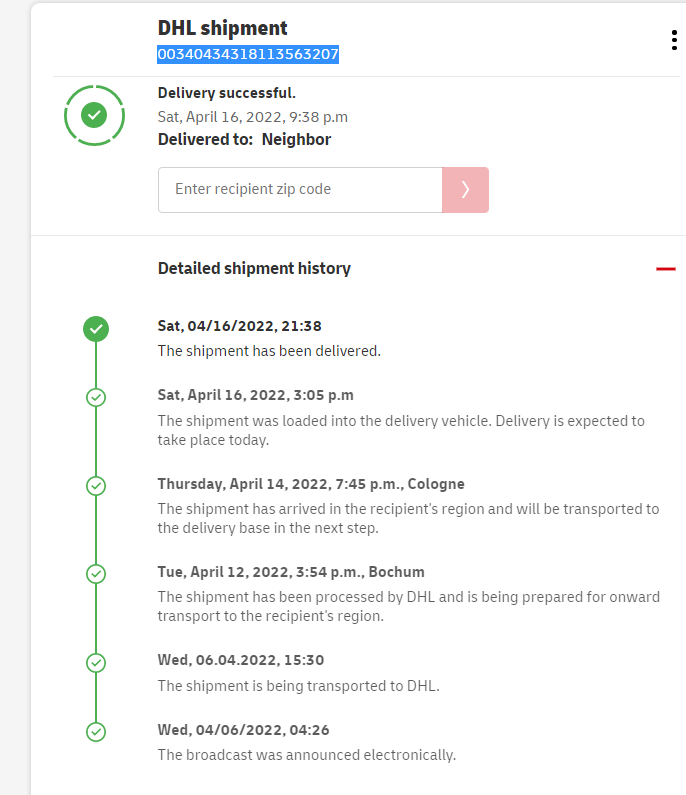Image resolution: width=686 pixels, height=795 pixels.
Task: Collapse the detailed shipment history section
Action: (x=666, y=269)
